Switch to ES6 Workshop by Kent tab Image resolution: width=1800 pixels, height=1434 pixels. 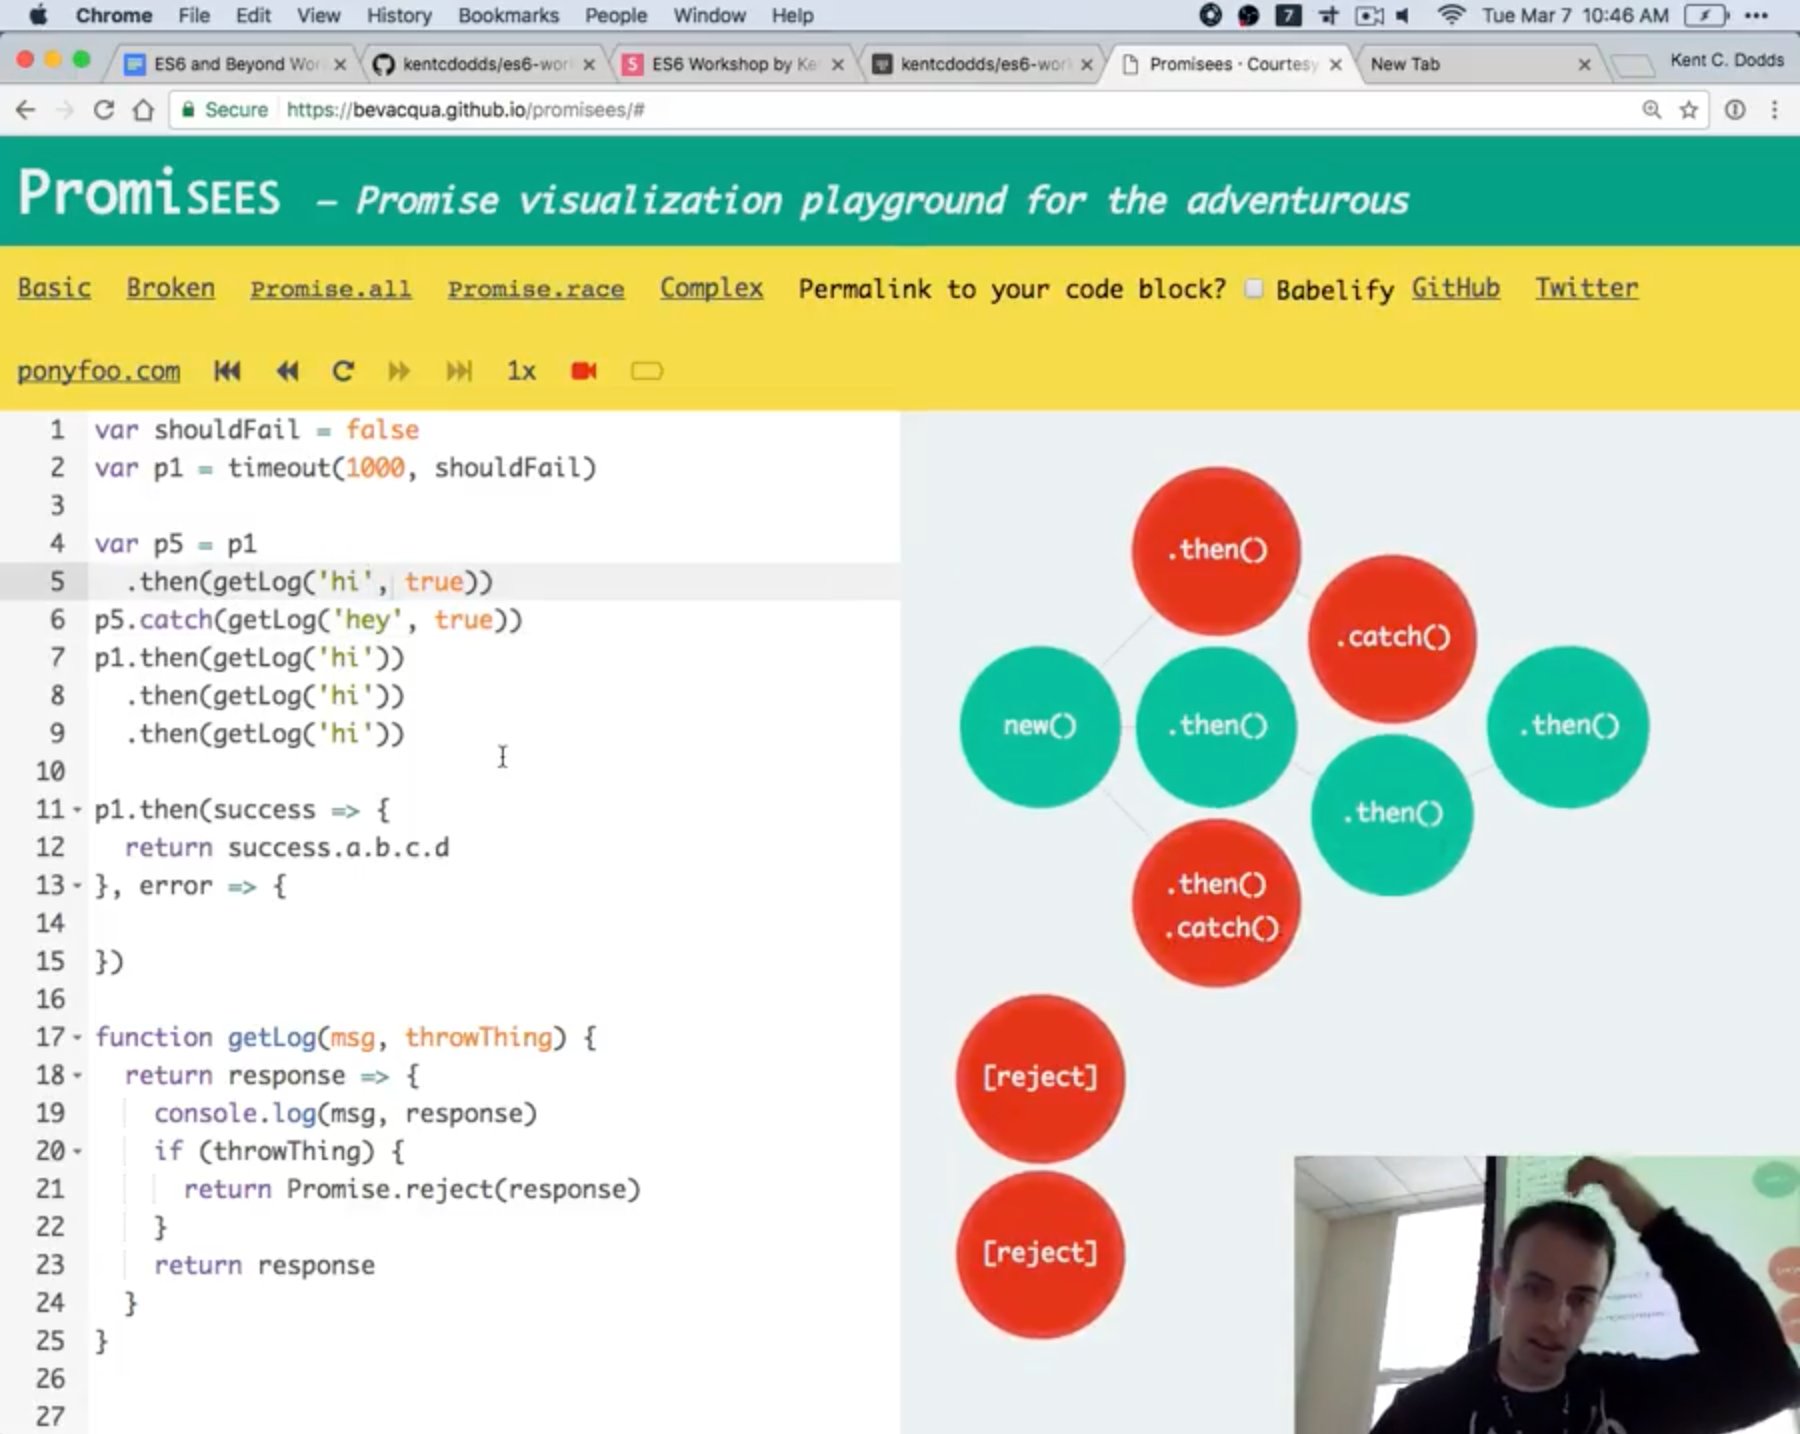pyautogui.click(x=733, y=64)
